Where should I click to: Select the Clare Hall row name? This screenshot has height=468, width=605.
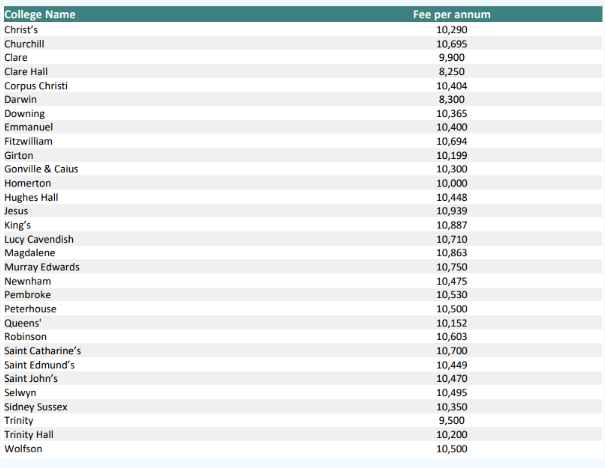26,72
